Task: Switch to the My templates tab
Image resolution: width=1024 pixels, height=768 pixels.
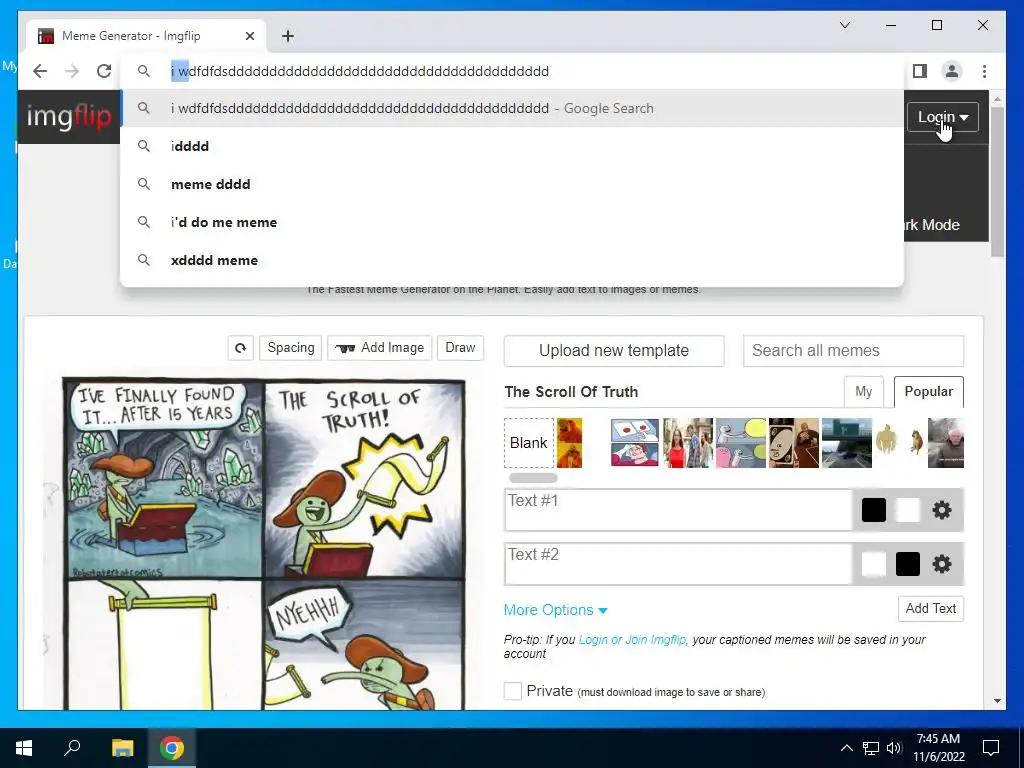Action: tap(863, 392)
